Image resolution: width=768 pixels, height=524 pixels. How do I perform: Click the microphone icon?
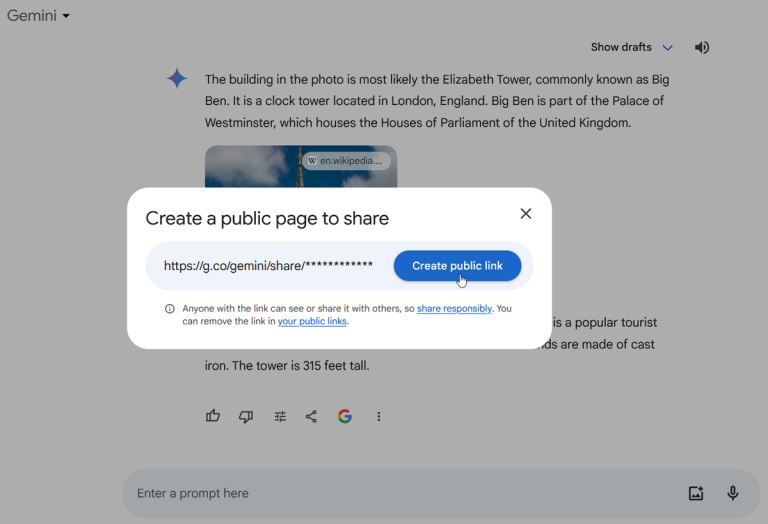pyautogui.click(x=733, y=493)
